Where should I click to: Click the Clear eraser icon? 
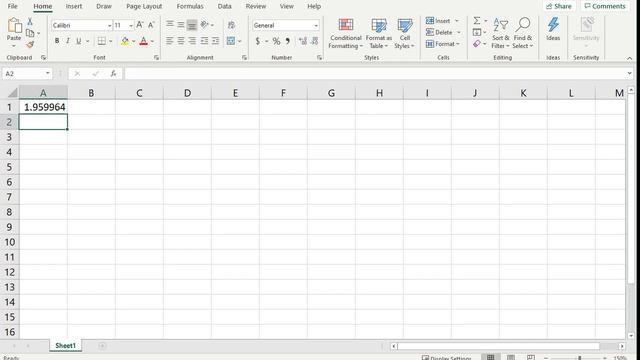(477, 44)
